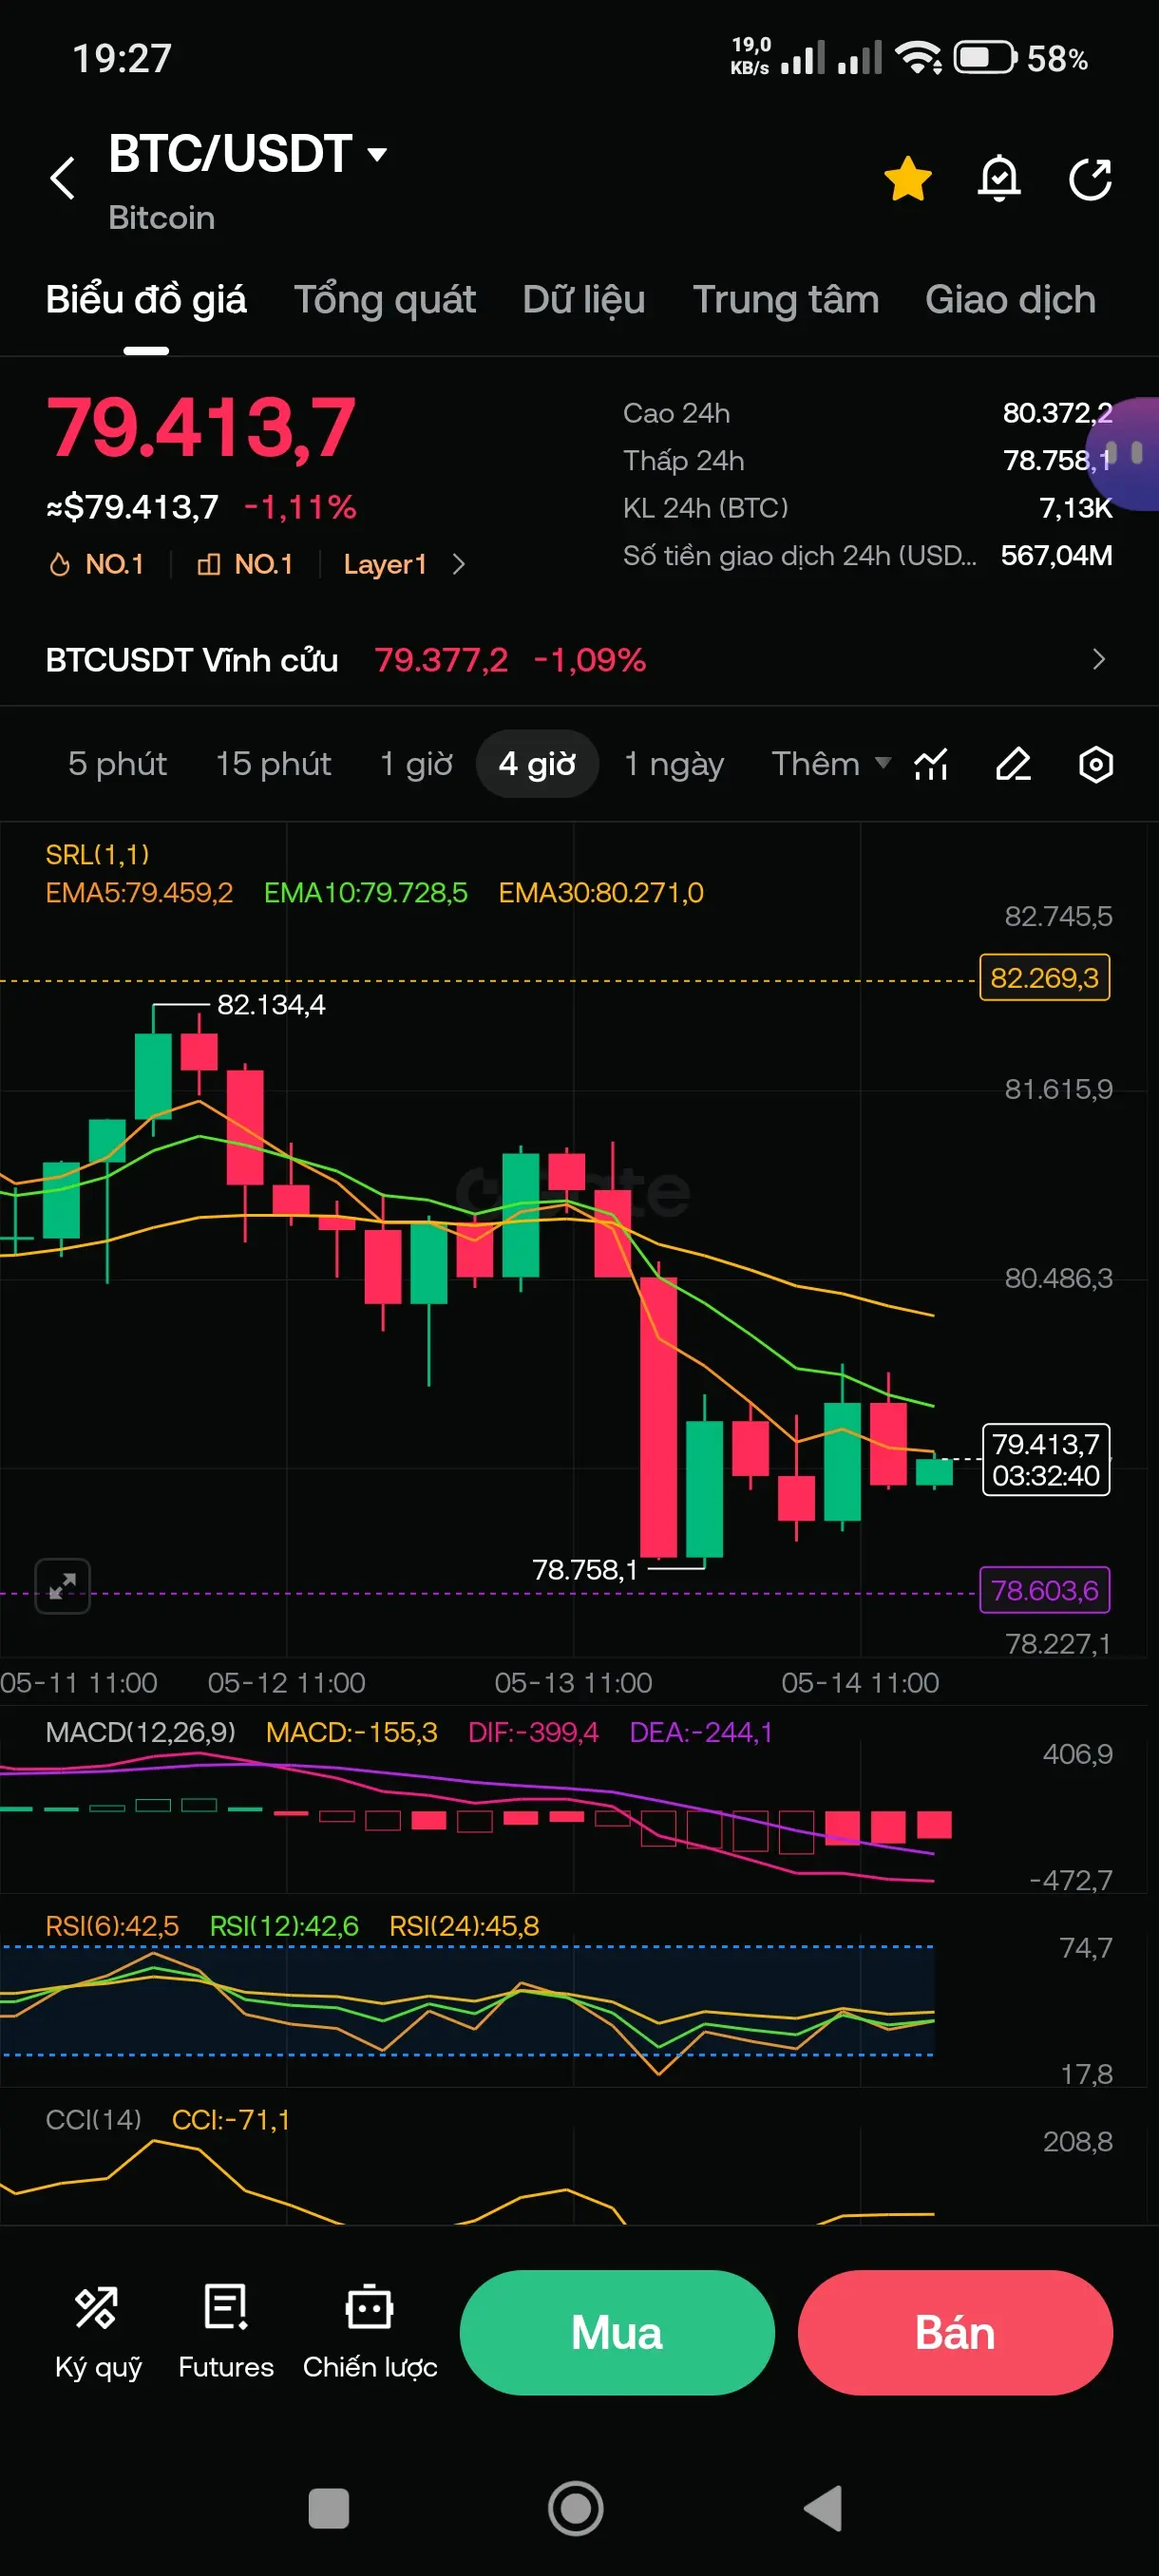Tap the EMA10:79.728,5 indicator value

pos(366,892)
